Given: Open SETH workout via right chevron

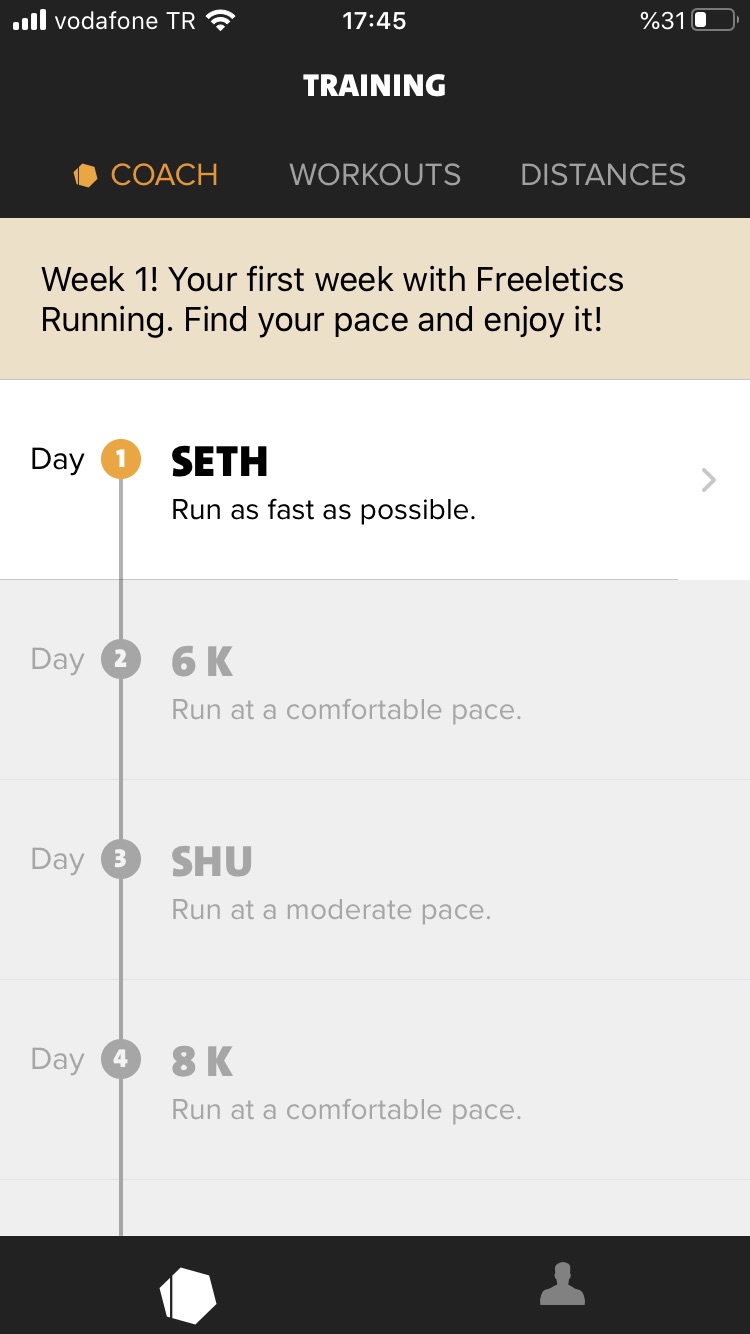Looking at the screenshot, I should tap(708, 481).
